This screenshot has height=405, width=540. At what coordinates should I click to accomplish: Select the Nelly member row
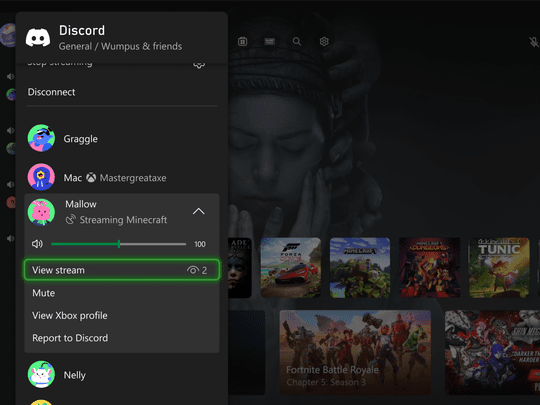(122, 374)
